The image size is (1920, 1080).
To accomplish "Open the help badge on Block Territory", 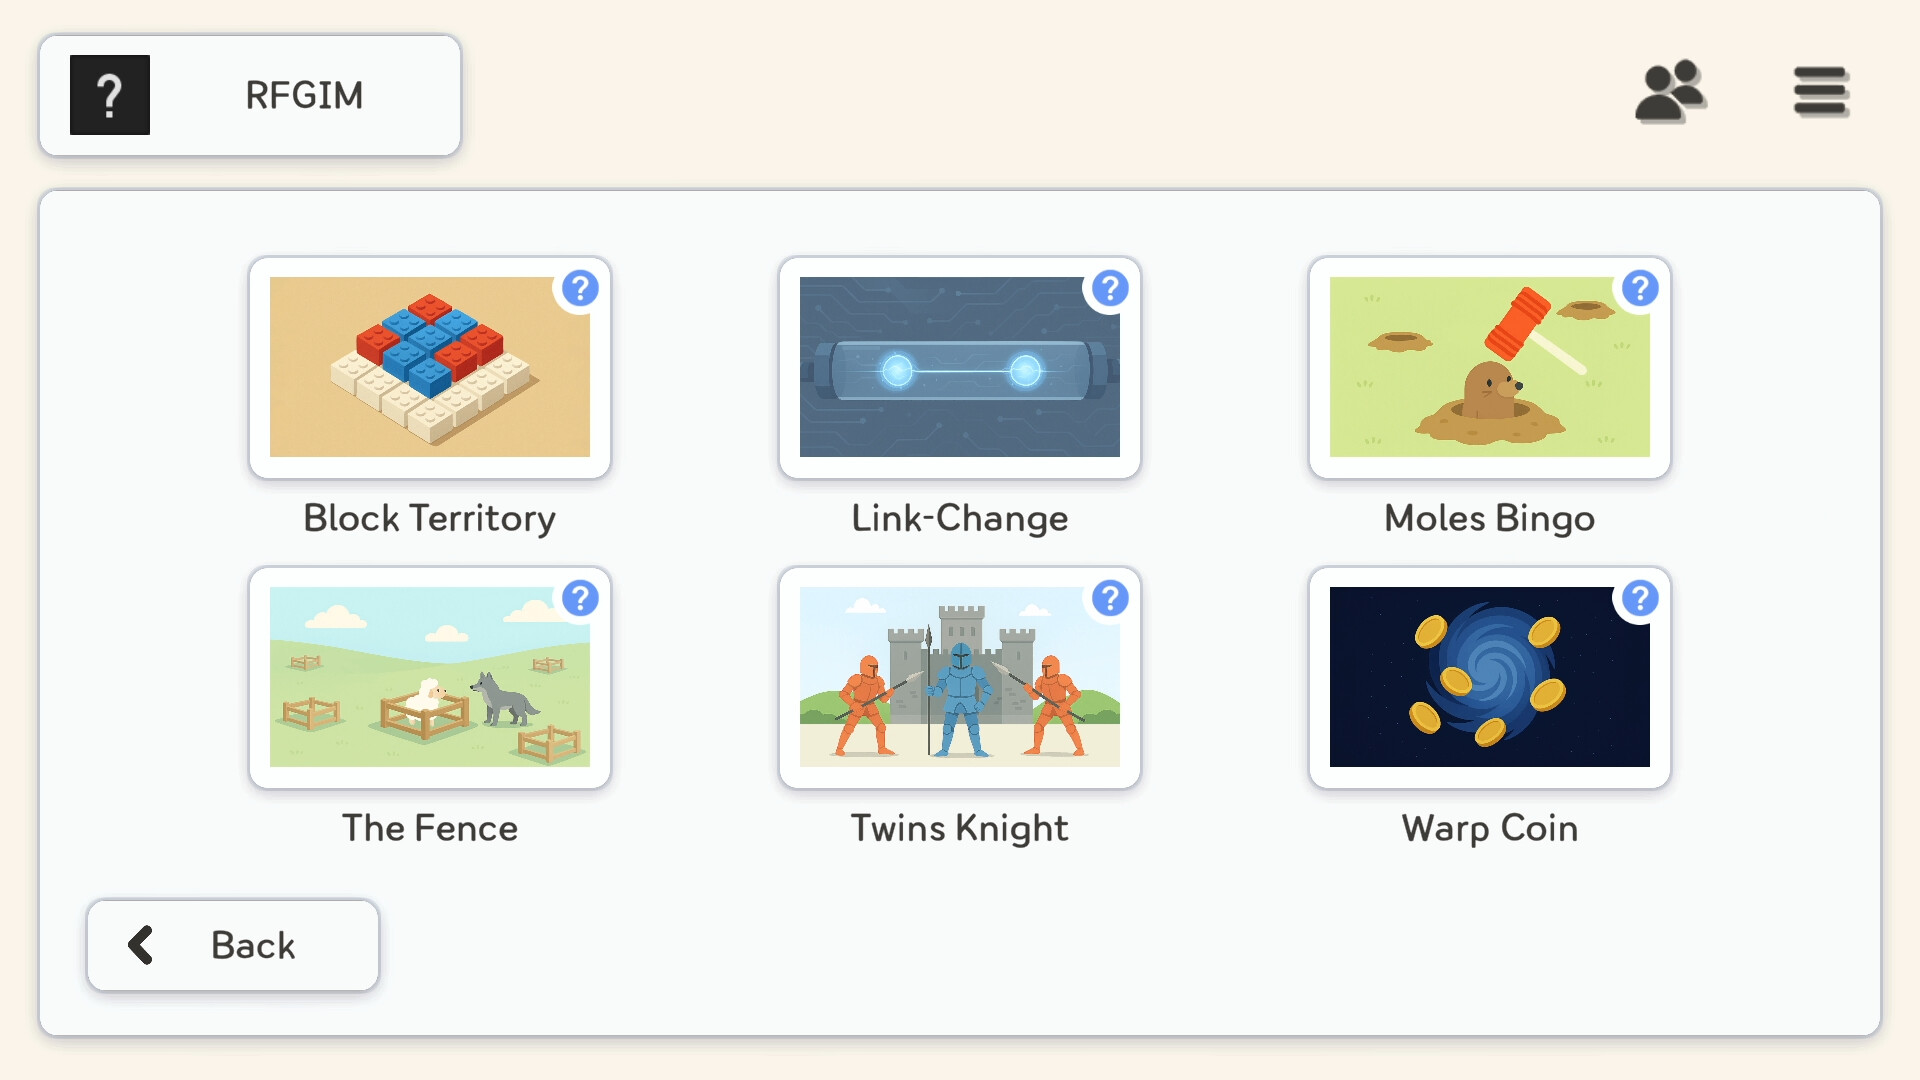I will 581,288.
